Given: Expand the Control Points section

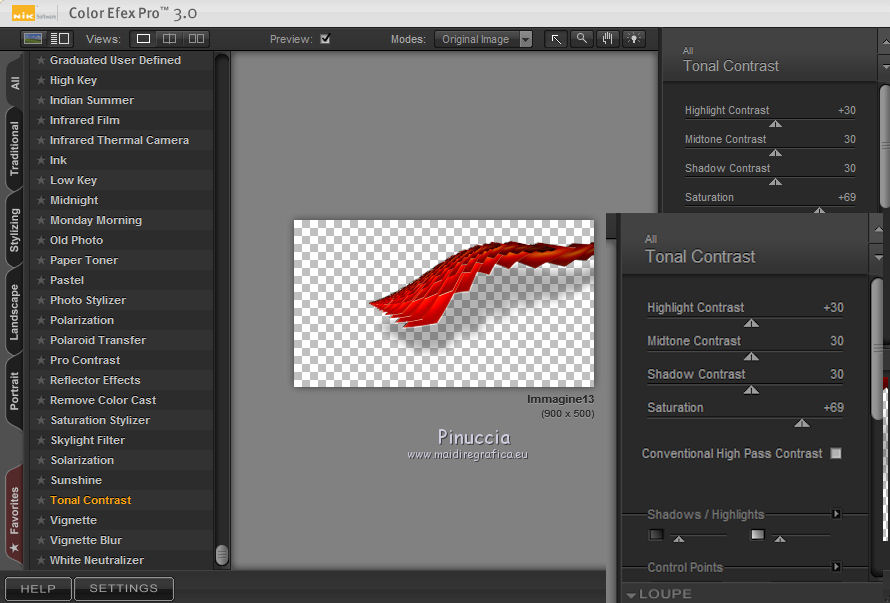Looking at the screenshot, I should coord(836,567).
